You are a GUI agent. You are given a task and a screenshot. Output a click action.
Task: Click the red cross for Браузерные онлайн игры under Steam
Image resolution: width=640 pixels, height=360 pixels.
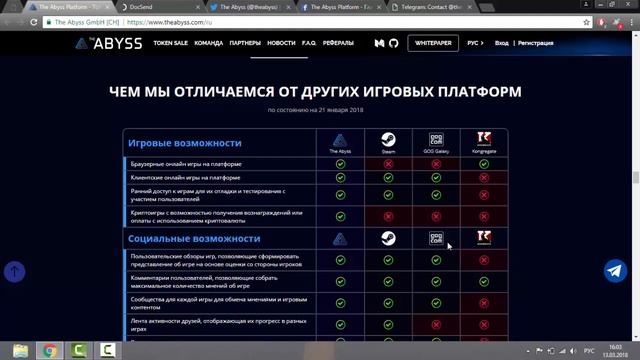click(388, 164)
